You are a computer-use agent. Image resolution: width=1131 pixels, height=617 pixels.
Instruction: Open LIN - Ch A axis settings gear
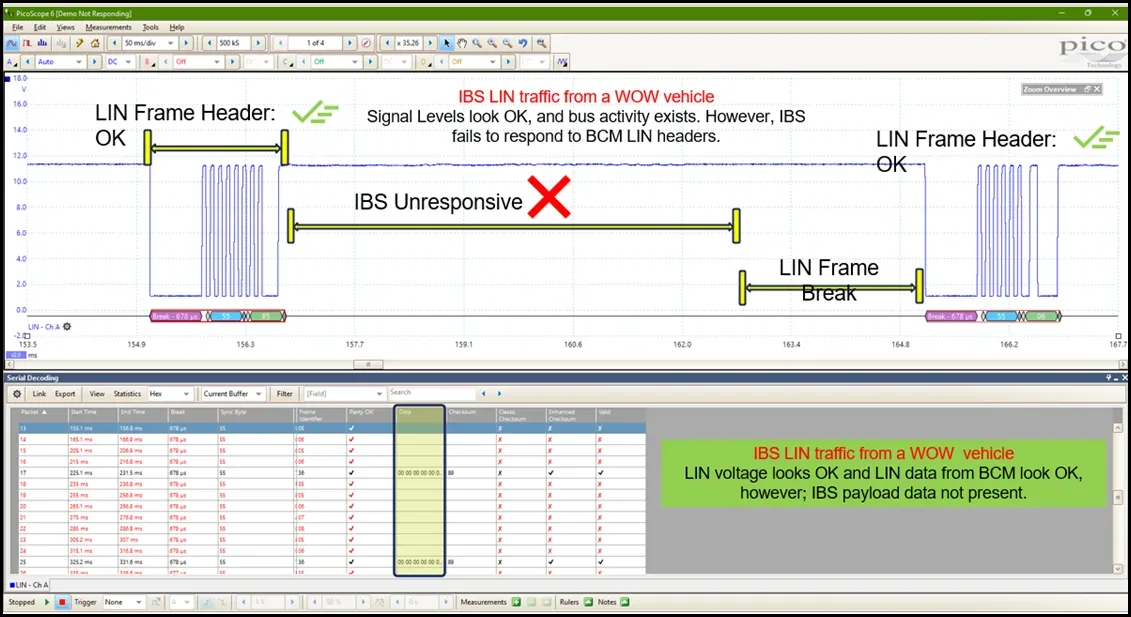coord(67,327)
